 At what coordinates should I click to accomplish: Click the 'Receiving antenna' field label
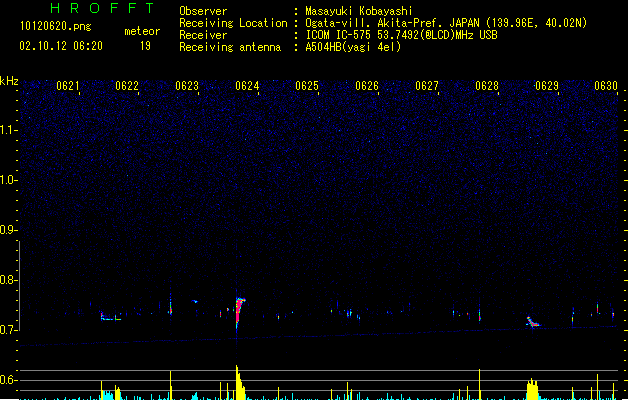click(230, 47)
